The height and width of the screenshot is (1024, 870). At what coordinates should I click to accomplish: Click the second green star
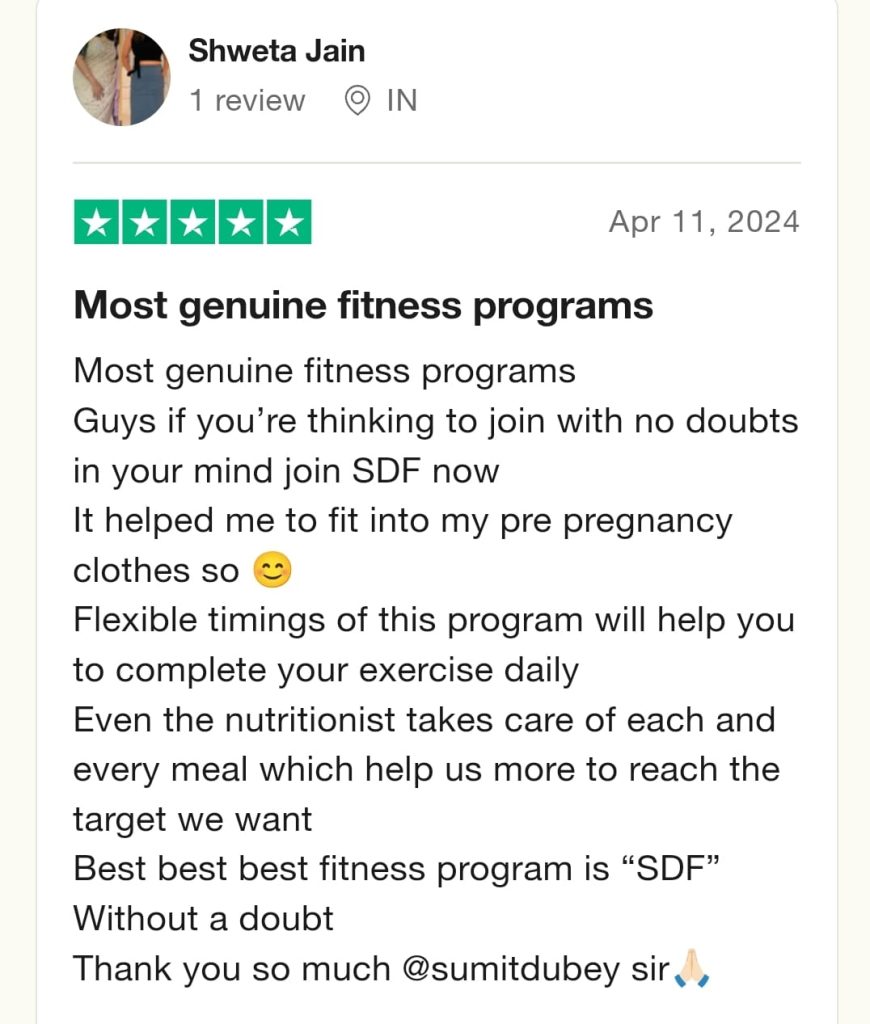[145, 222]
